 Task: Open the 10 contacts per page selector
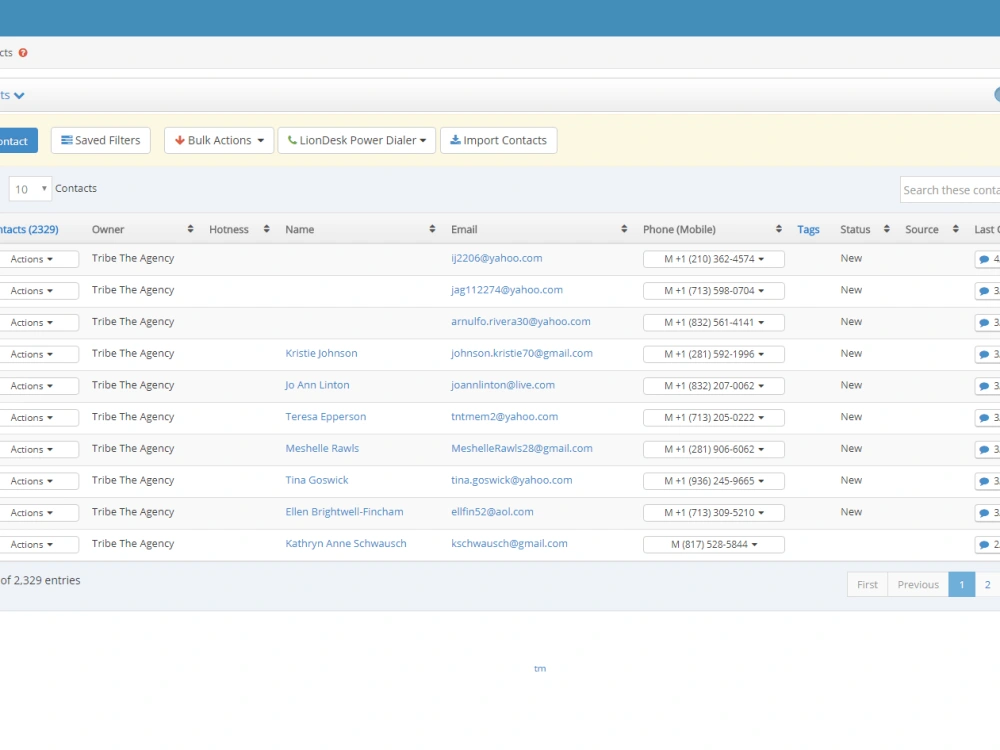coord(30,189)
